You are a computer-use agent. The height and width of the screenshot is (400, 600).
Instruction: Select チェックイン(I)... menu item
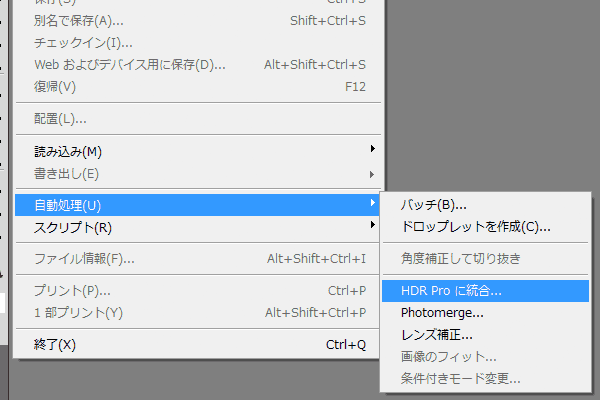pos(198,42)
